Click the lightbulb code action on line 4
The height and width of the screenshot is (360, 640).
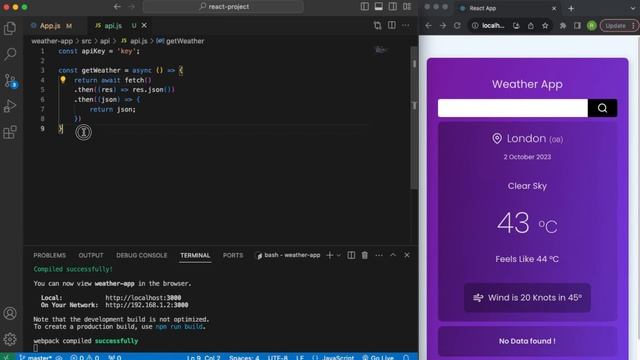63,80
